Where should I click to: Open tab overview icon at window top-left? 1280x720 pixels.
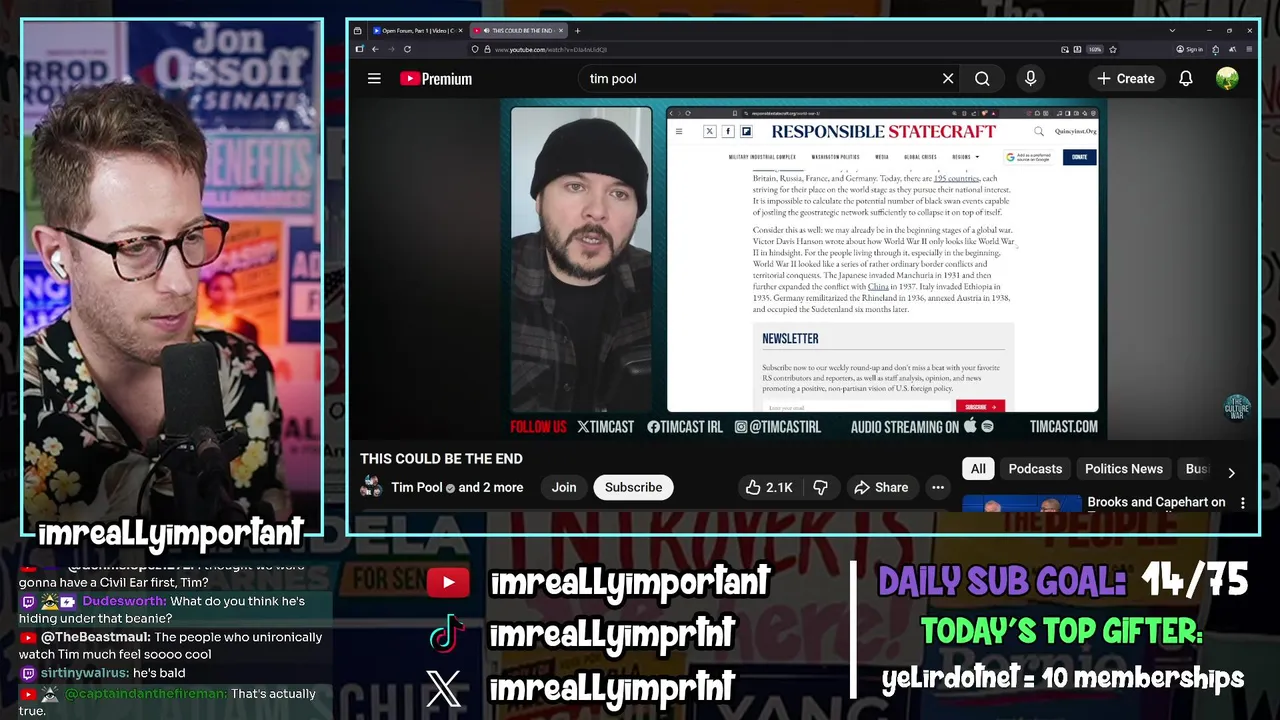click(x=358, y=30)
